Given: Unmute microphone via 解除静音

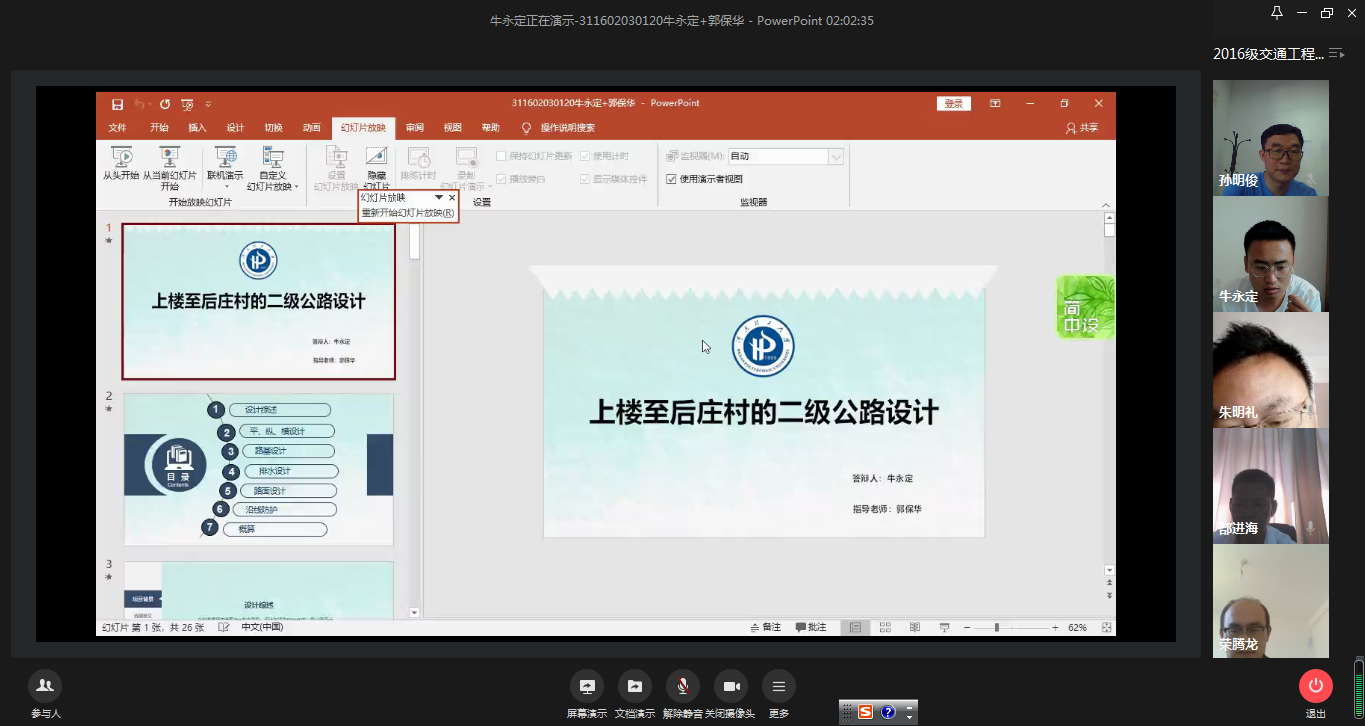Looking at the screenshot, I should tap(683, 686).
